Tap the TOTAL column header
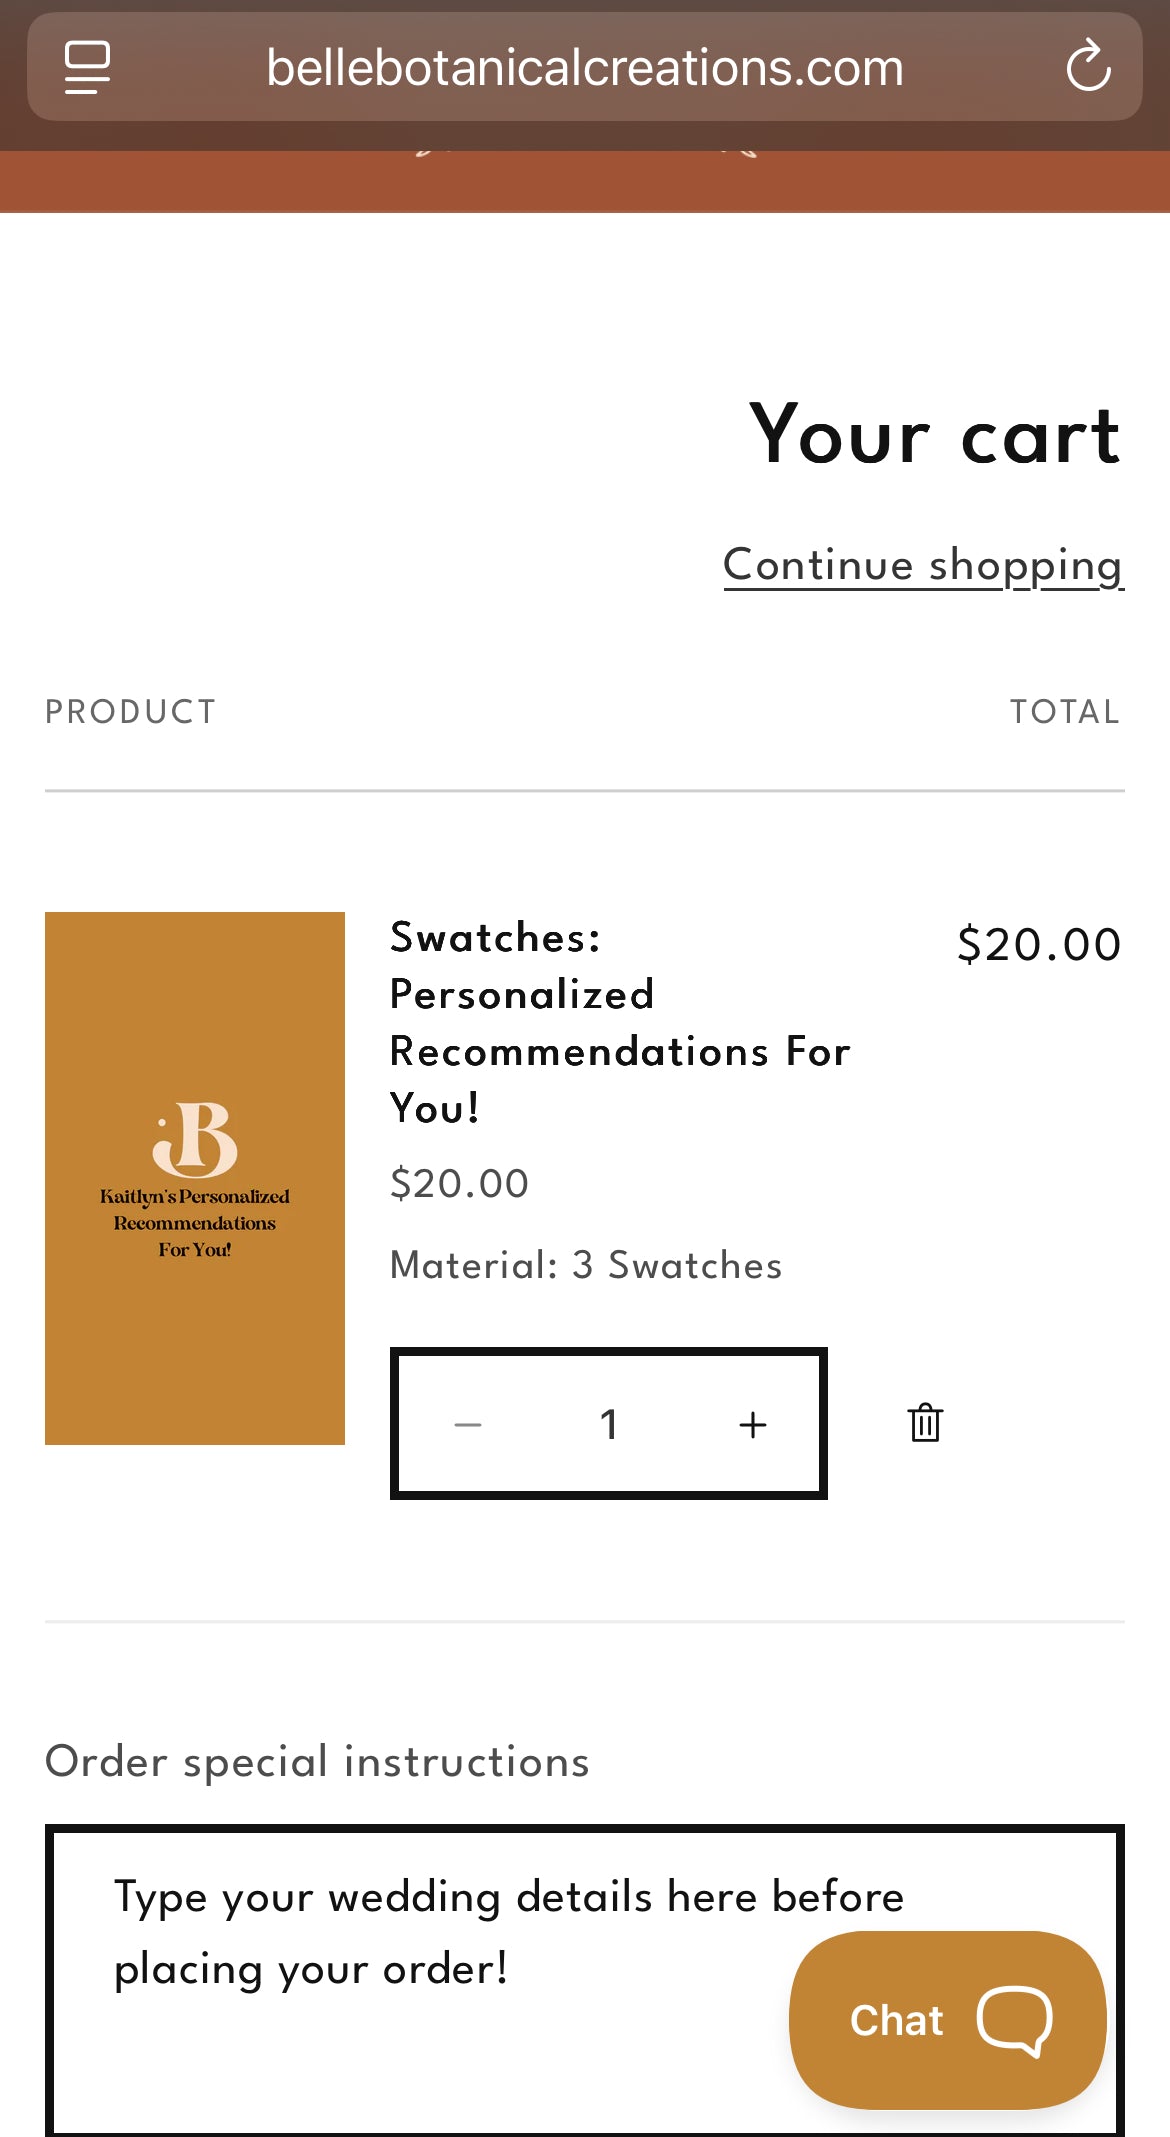Viewport: 1170px width, 2137px height. click(x=1064, y=712)
